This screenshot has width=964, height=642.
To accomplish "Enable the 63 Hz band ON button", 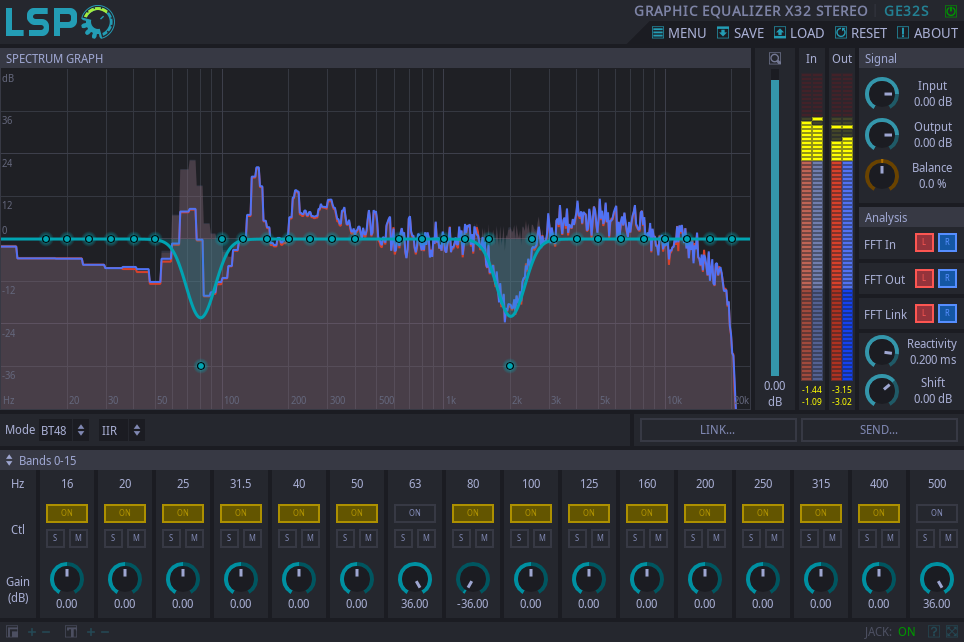I will [x=415, y=513].
